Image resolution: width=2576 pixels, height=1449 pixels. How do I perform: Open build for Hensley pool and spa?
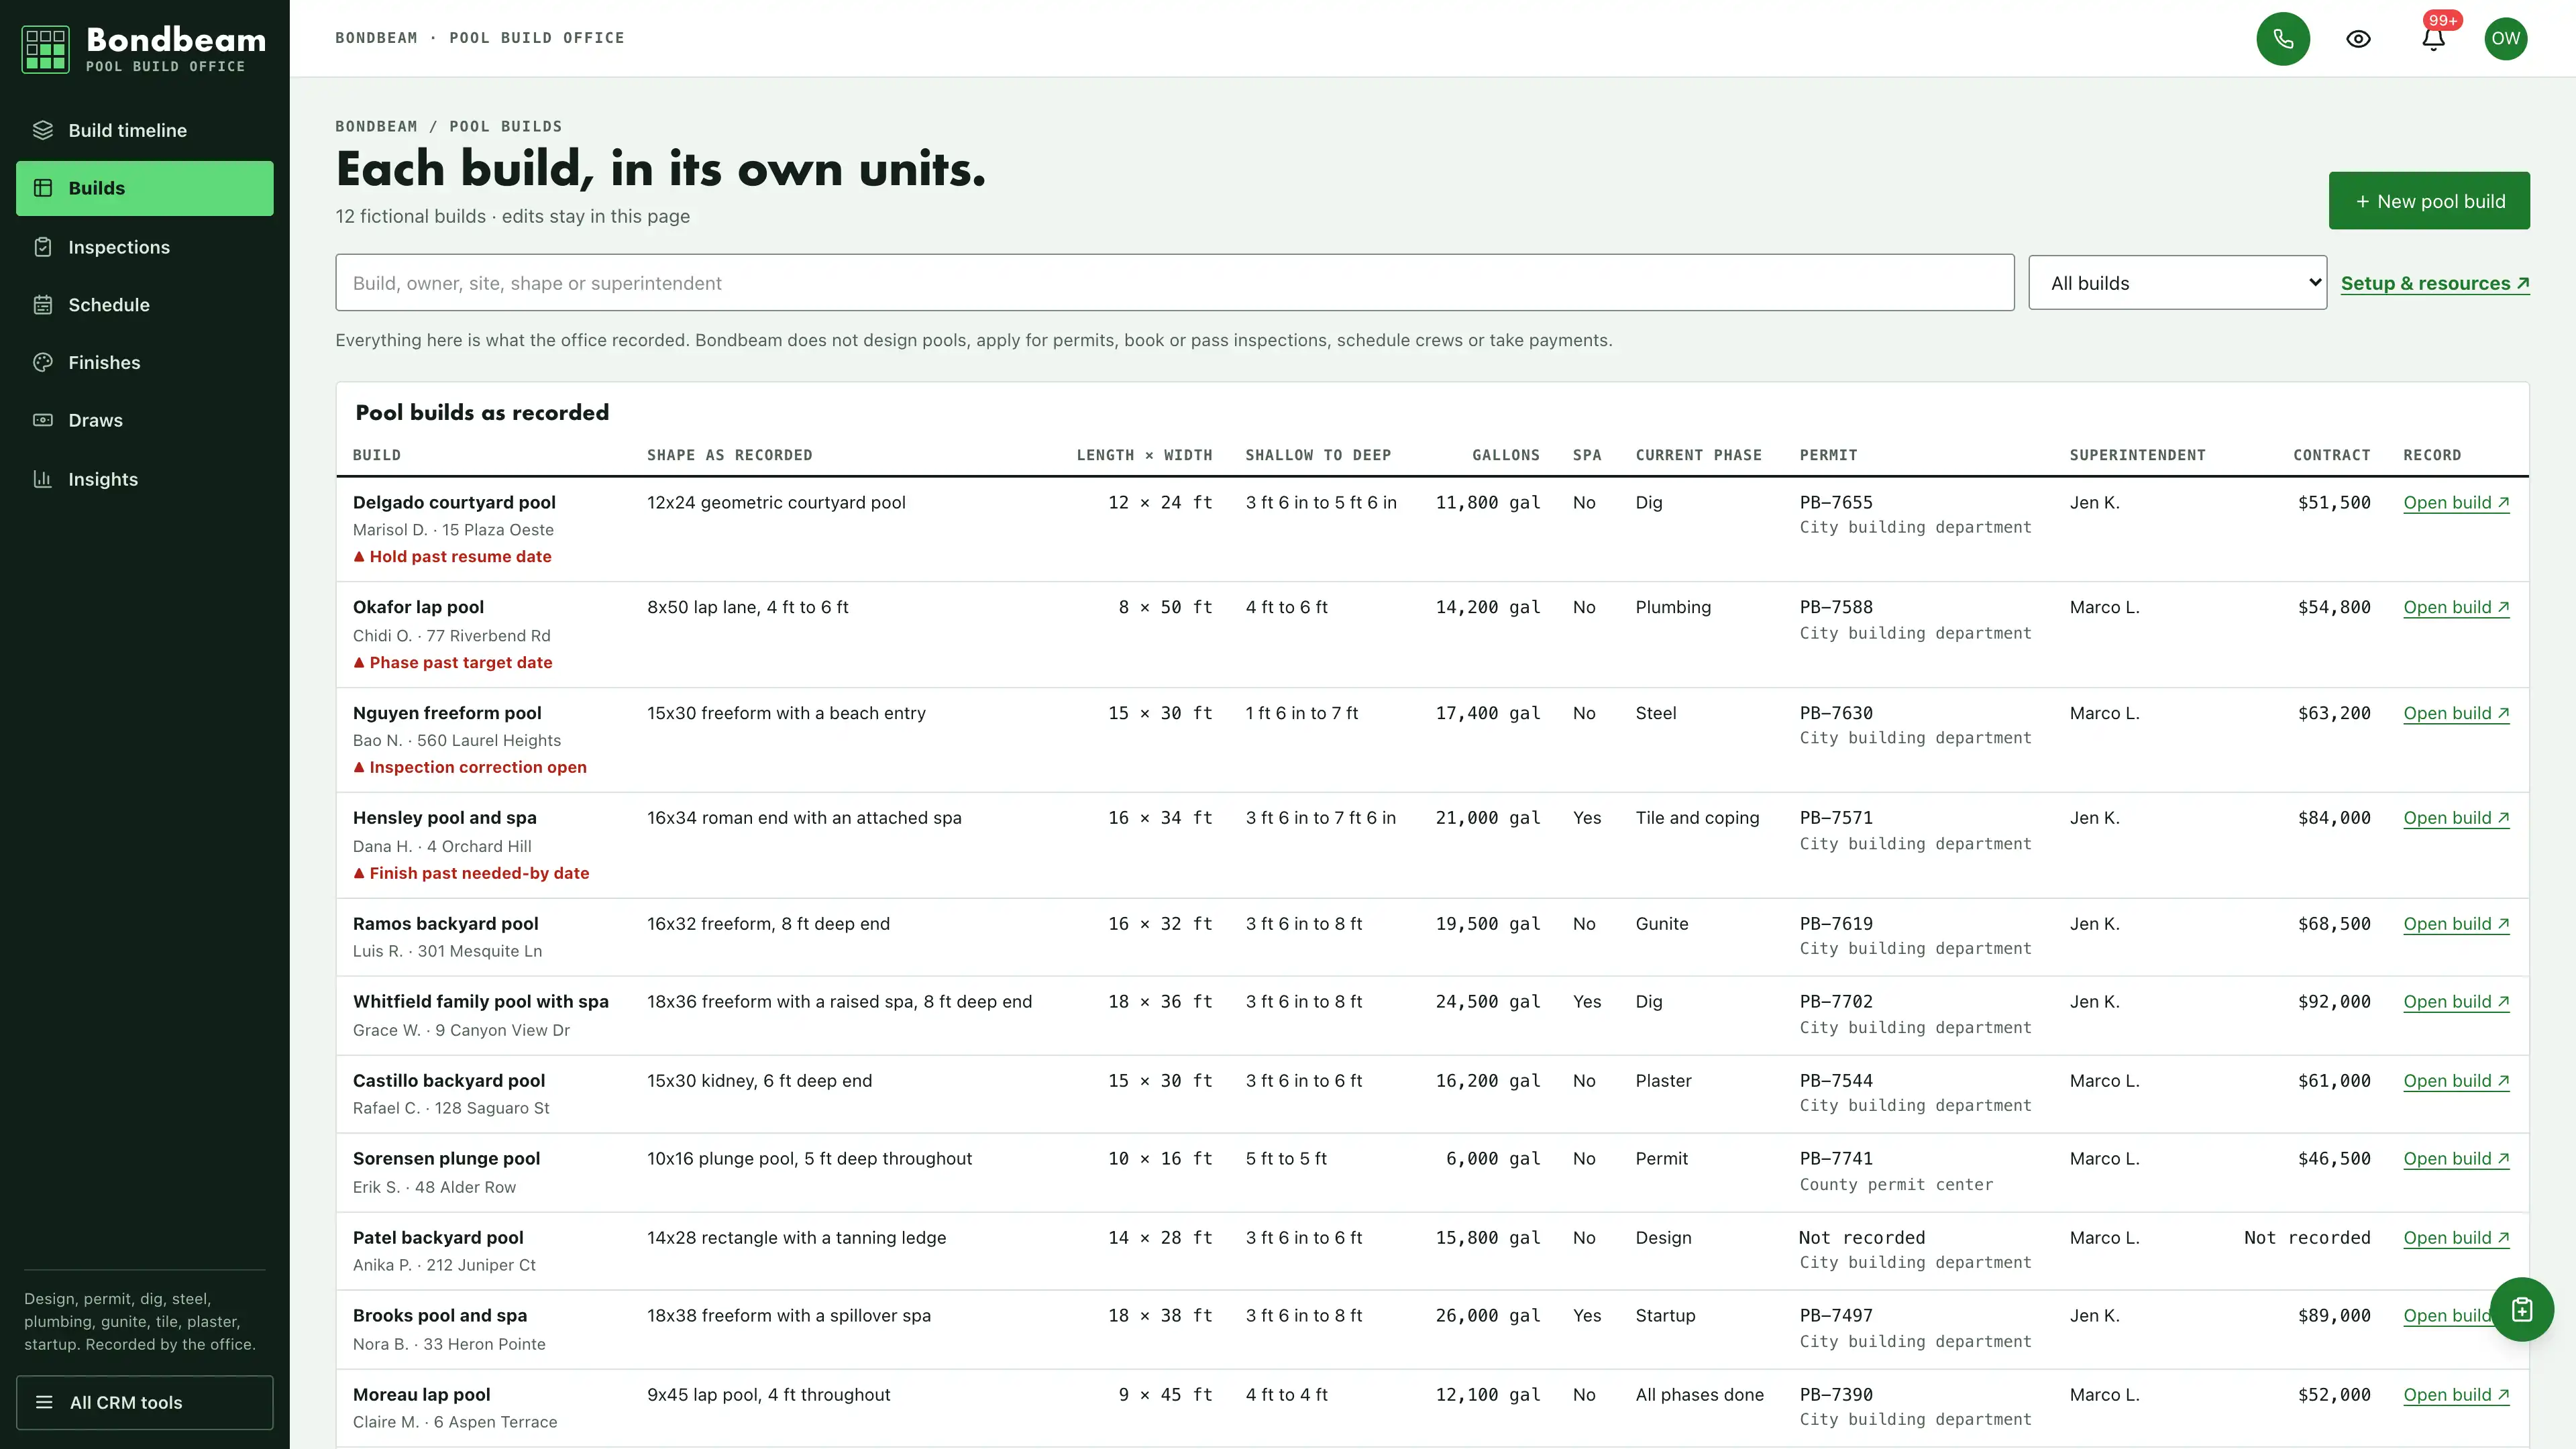pyautogui.click(x=2456, y=818)
